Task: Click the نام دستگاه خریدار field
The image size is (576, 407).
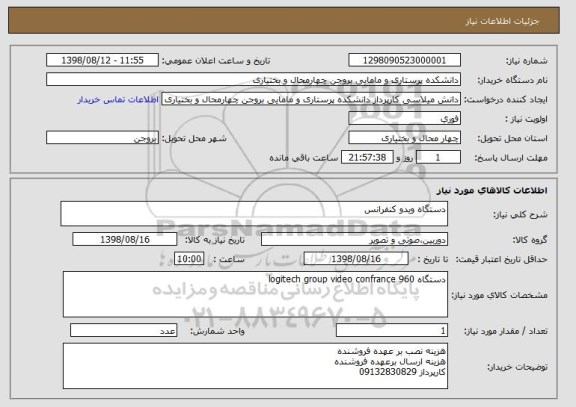Action: (253, 80)
